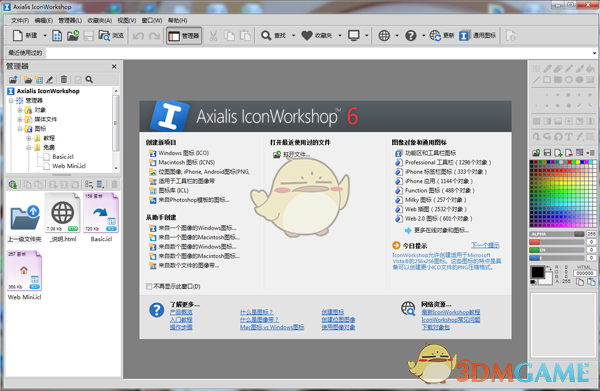The width and height of the screenshot is (600, 391).
Task: Collapse the 管理器 node in the tree
Action: 11,101
